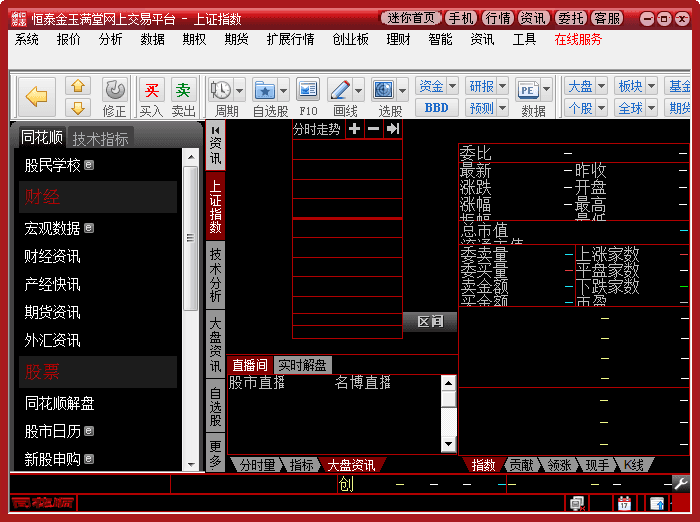The image size is (700, 522).
Task: Switch to the 实时解盘 tab
Action: click(x=301, y=365)
